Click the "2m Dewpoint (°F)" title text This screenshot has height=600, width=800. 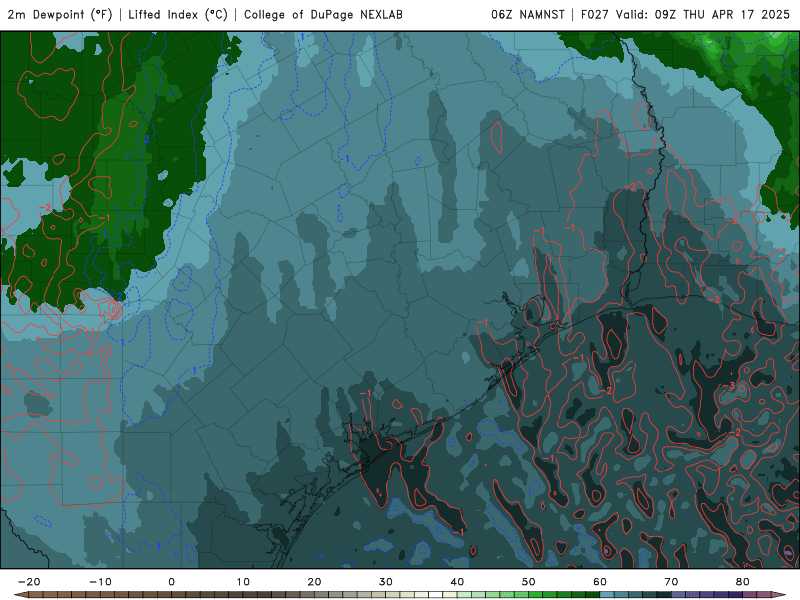[60, 15]
